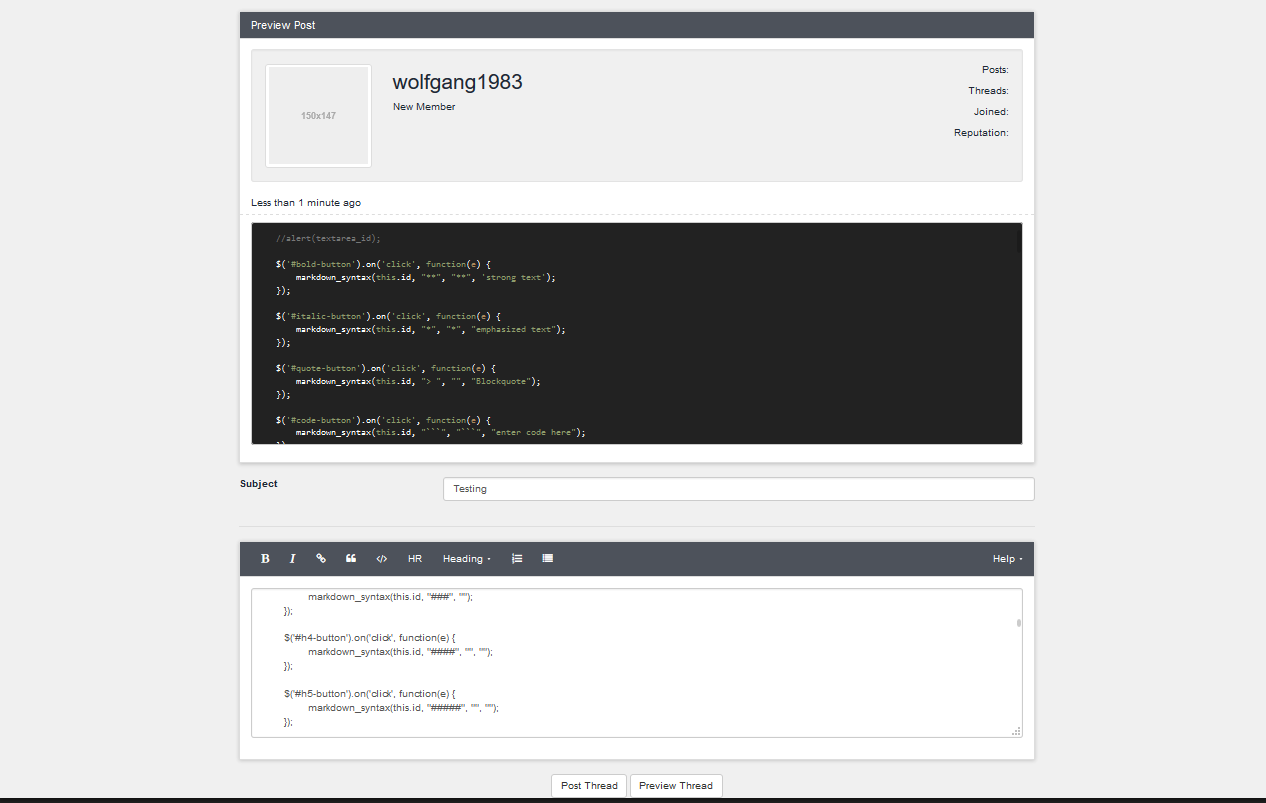Open wolfgang1983 user profile
The width and height of the screenshot is (1266, 803).
tap(457, 82)
